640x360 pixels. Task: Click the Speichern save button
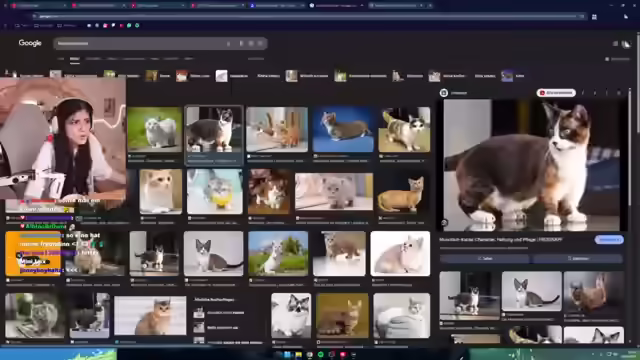[x=578, y=258]
